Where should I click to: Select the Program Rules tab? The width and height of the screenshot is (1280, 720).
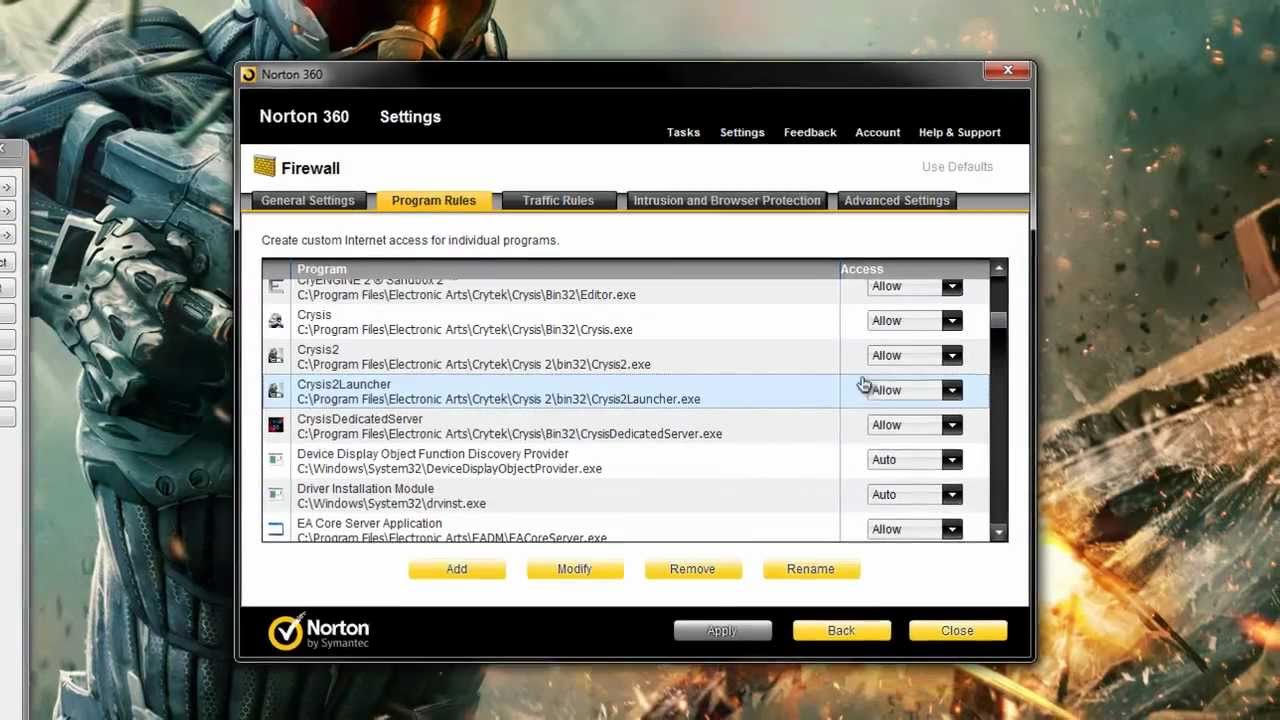433,201
